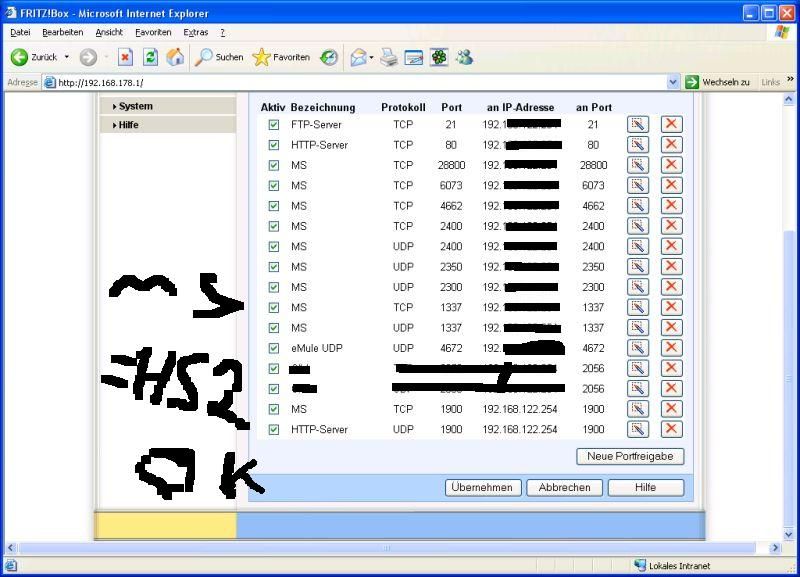Click IP 192.168.122.254 in the MS TCP 1900 row

(520, 409)
